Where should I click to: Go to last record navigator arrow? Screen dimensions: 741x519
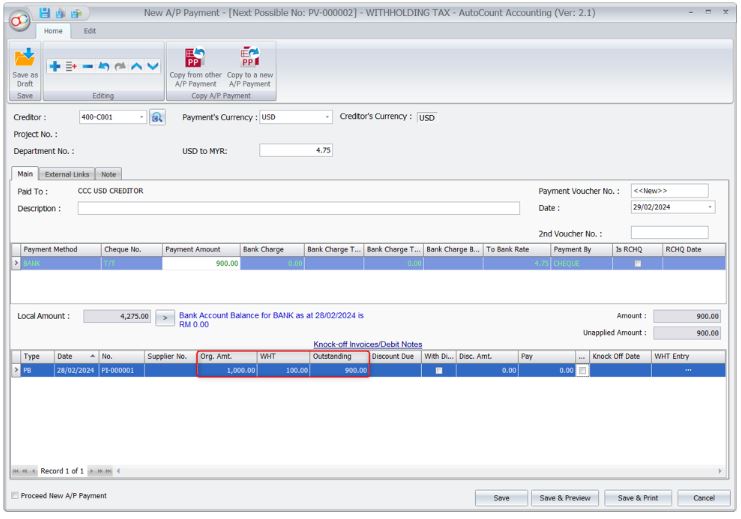pyautogui.click(x=109, y=472)
